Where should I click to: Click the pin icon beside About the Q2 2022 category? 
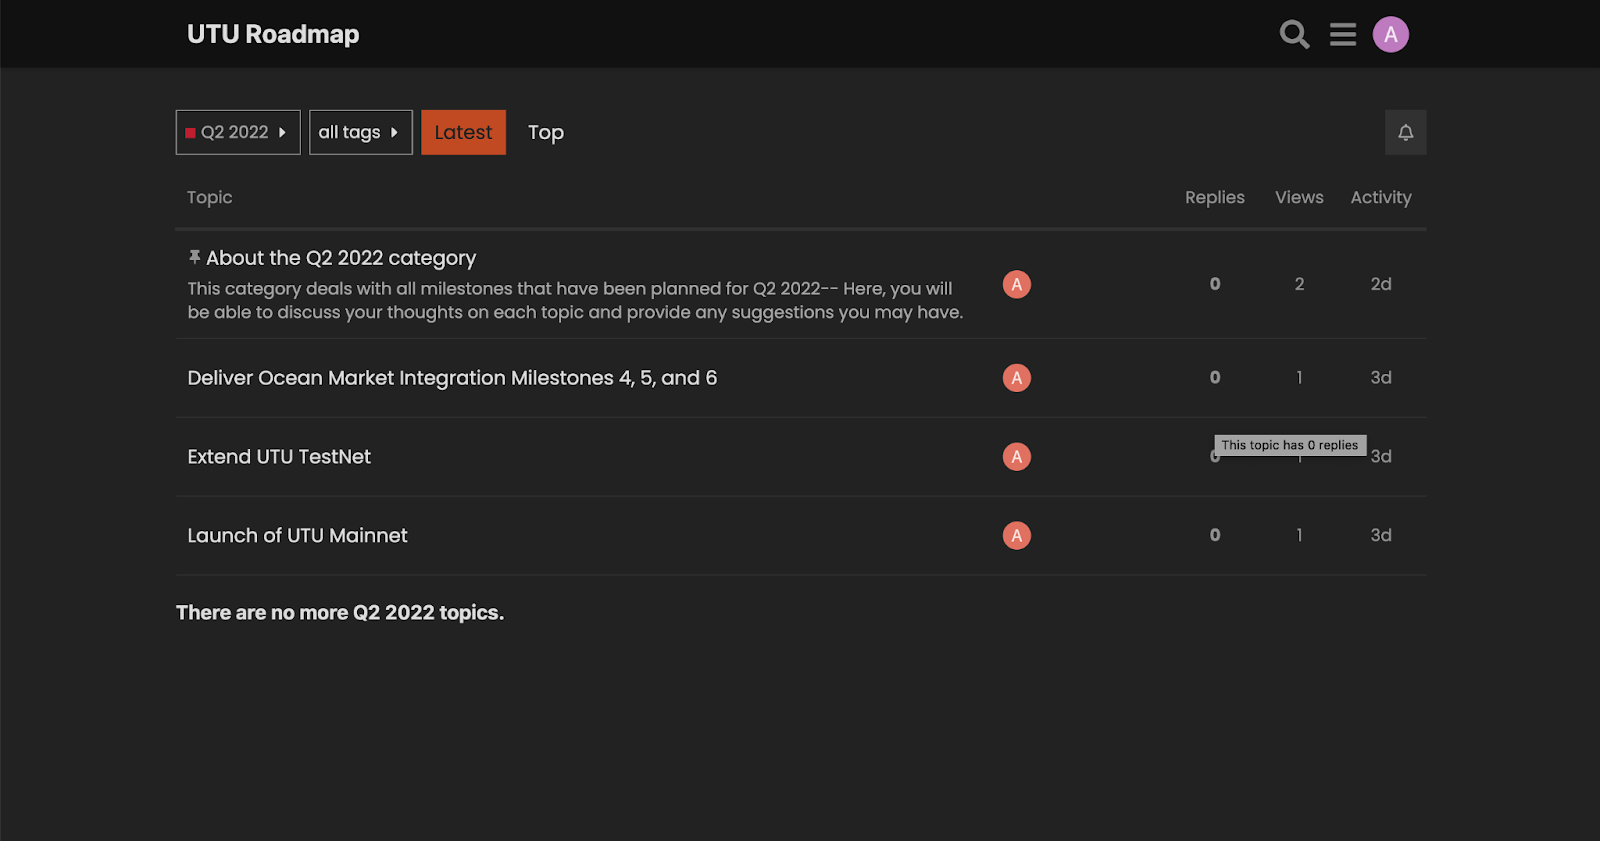[x=195, y=257]
